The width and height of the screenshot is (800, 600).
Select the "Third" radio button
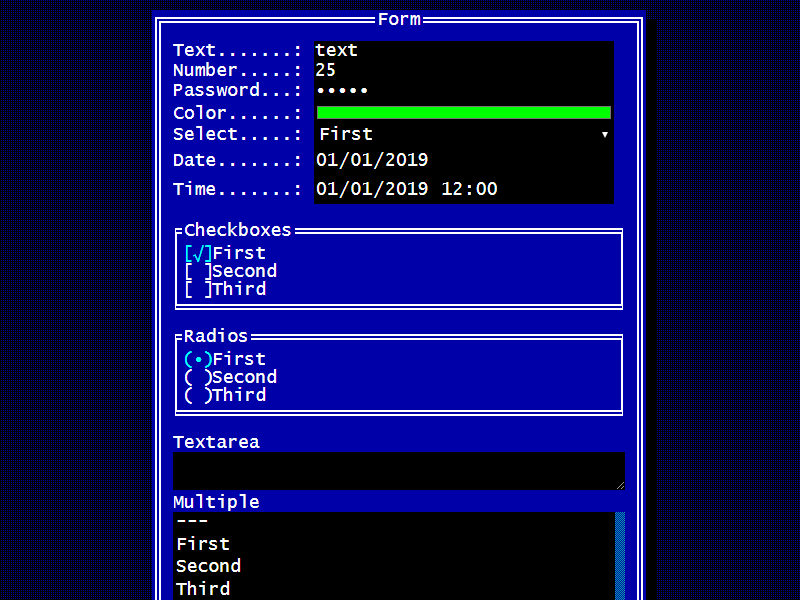(198, 394)
